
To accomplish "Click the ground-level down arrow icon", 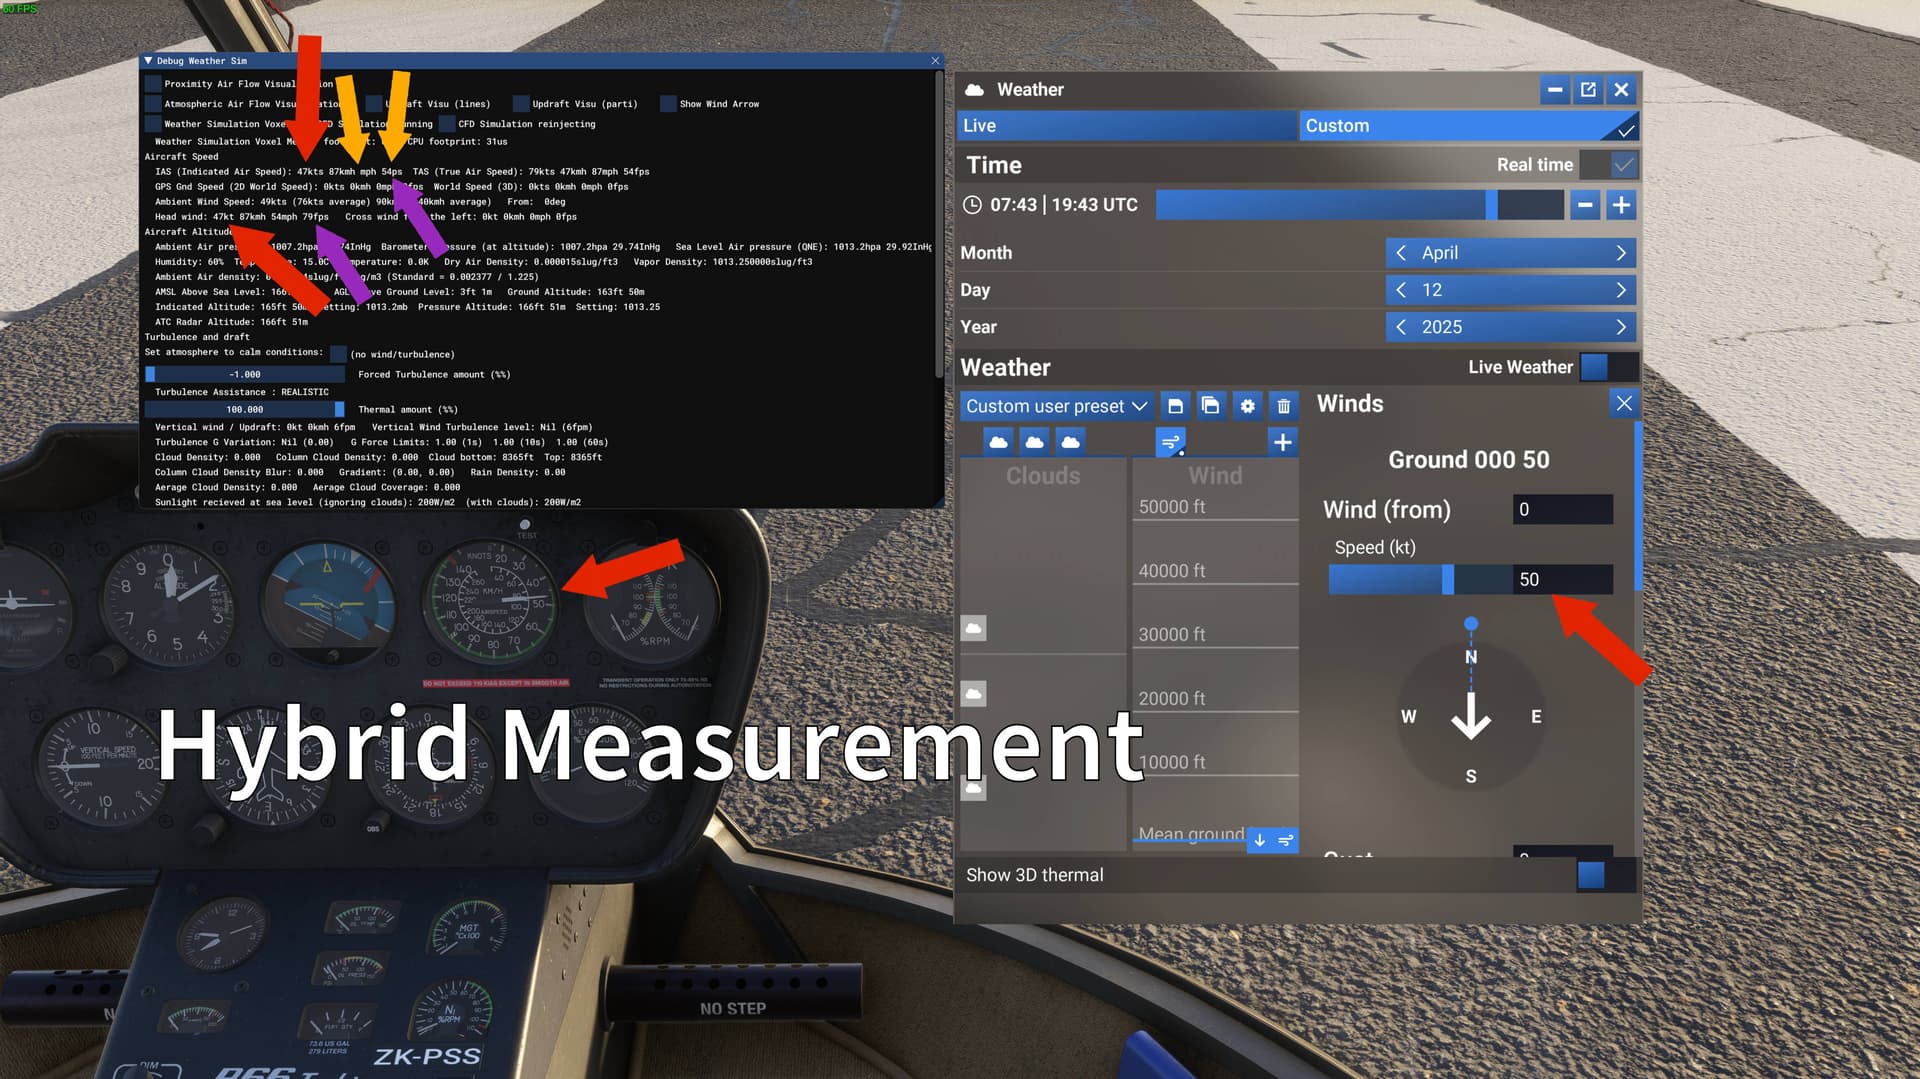I will [1260, 840].
